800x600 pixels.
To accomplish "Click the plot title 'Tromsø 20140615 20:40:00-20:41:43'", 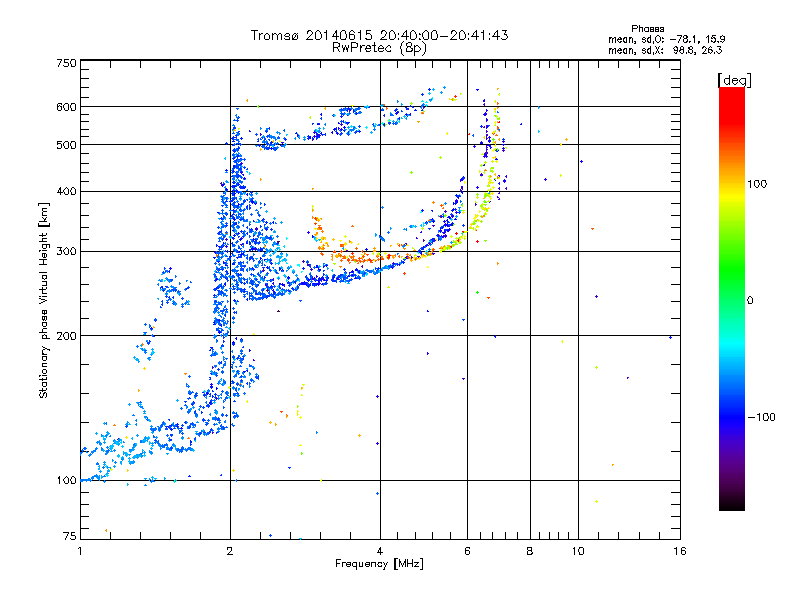I will click(380, 35).
